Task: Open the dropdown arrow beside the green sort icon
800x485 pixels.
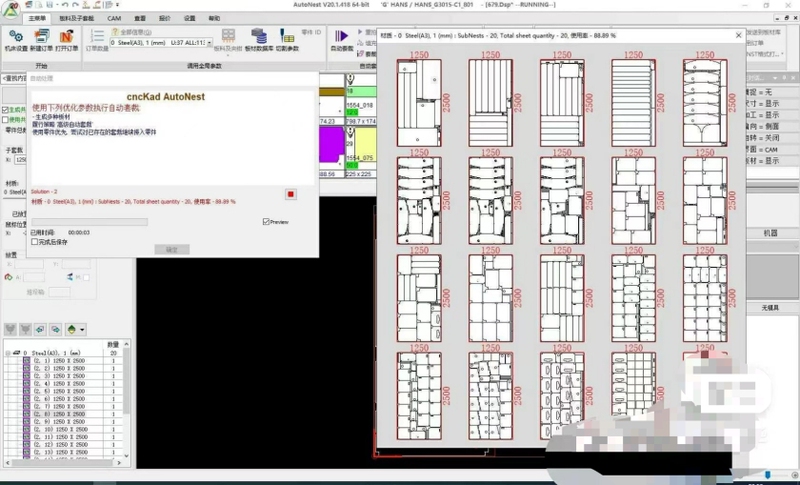Action: coord(82,329)
